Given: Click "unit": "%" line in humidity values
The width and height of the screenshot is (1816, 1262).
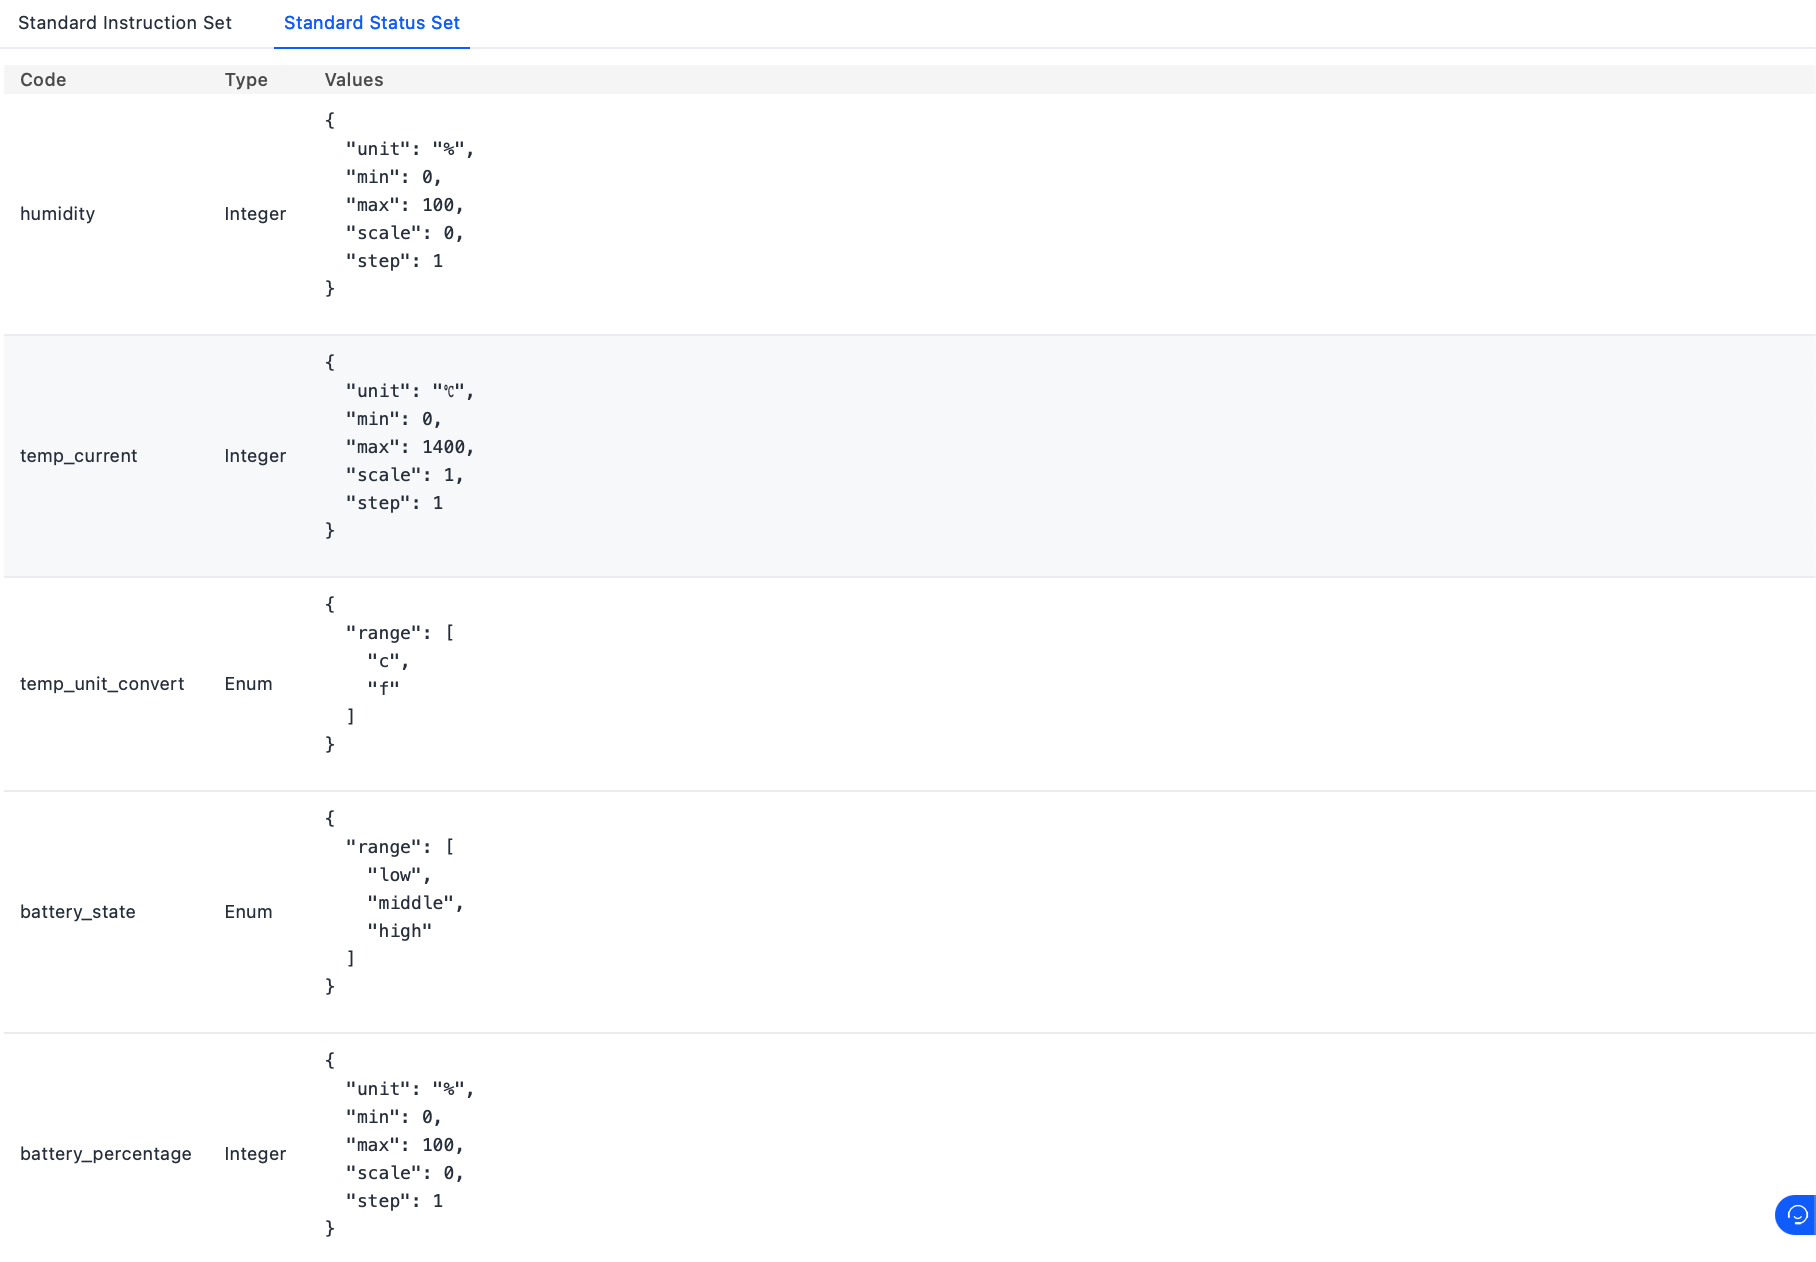Looking at the screenshot, I should coord(410,149).
